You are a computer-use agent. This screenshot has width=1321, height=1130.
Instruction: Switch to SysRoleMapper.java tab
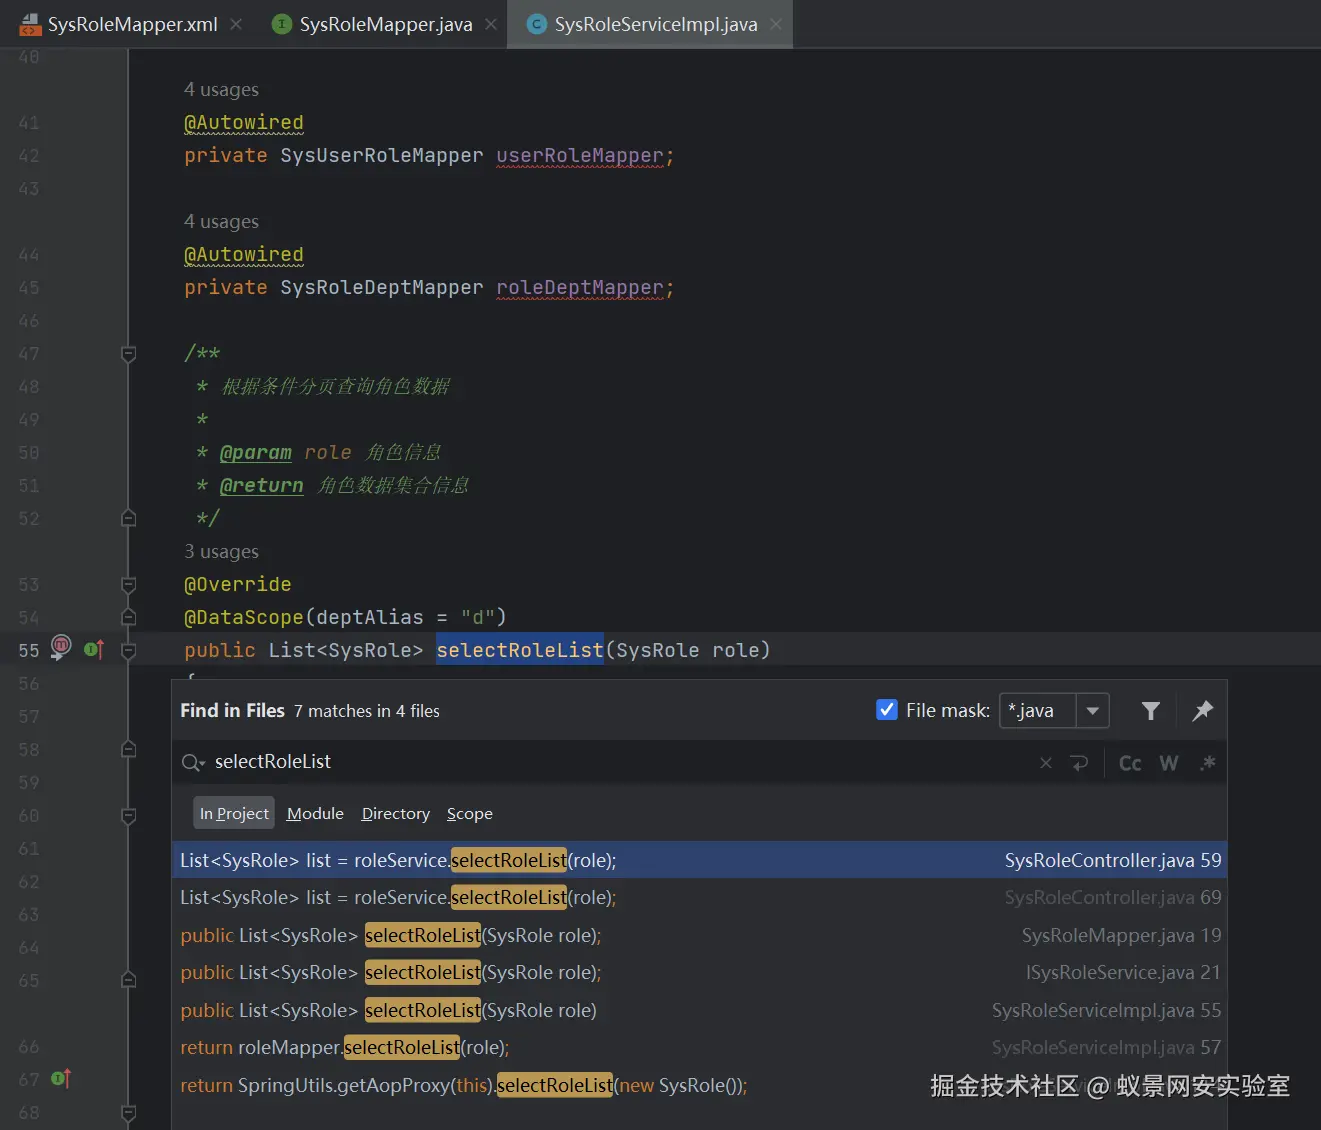pyautogui.click(x=385, y=24)
